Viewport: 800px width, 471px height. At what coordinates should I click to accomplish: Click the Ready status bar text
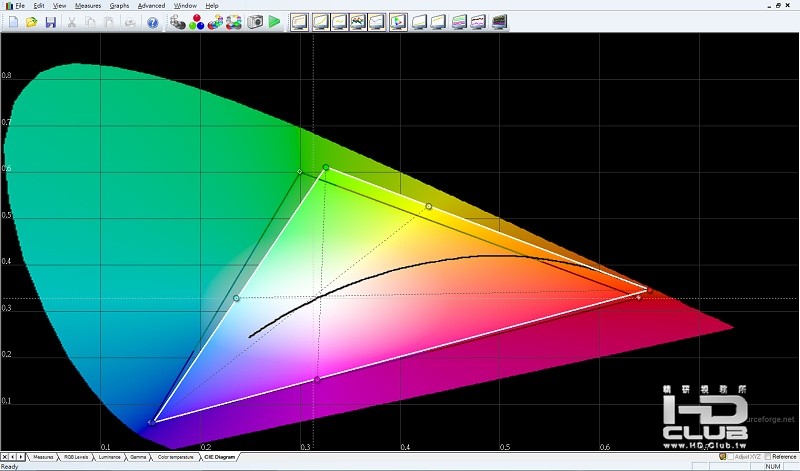tap(10, 466)
